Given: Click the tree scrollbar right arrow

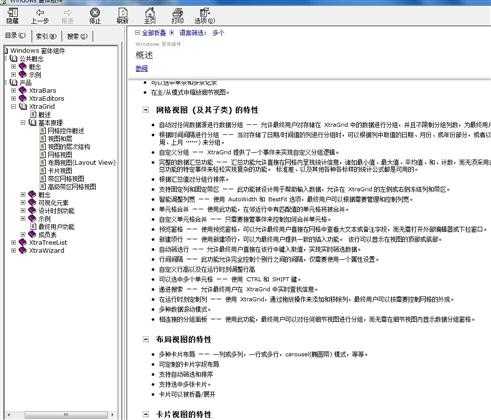Looking at the screenshot, I should click(113, 414).
